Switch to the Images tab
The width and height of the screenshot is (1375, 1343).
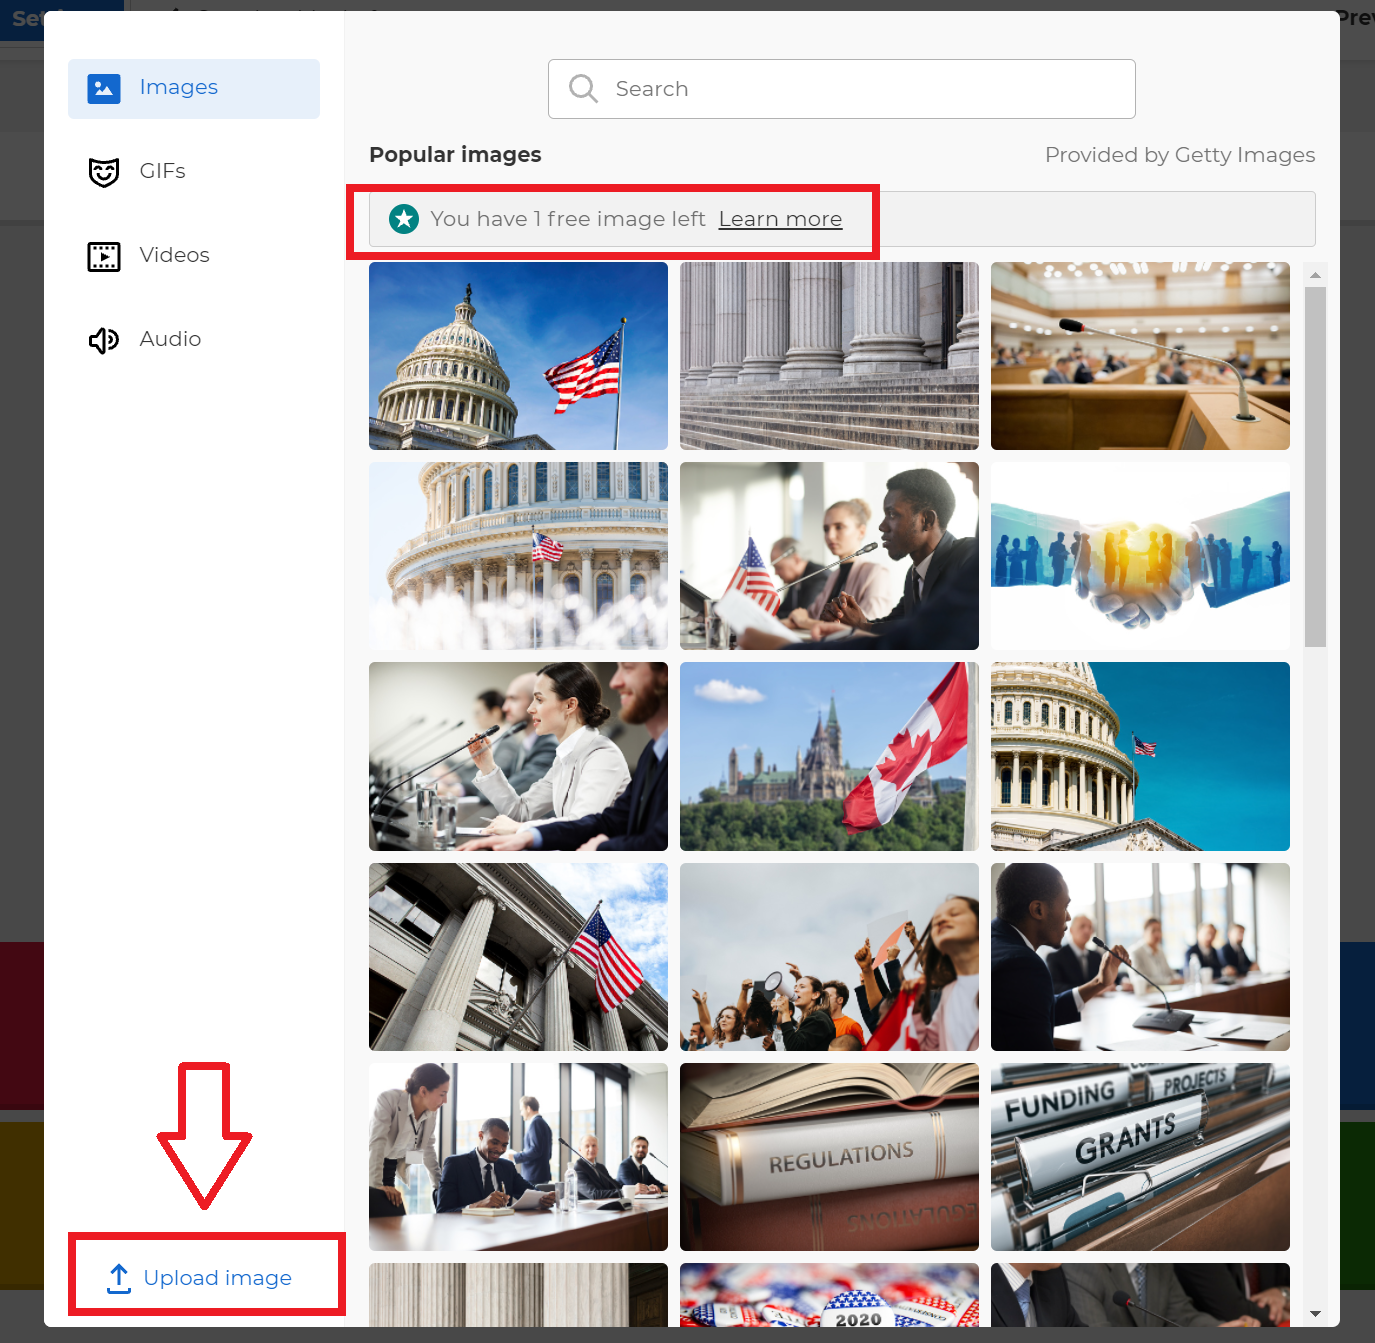coord(194,89)
